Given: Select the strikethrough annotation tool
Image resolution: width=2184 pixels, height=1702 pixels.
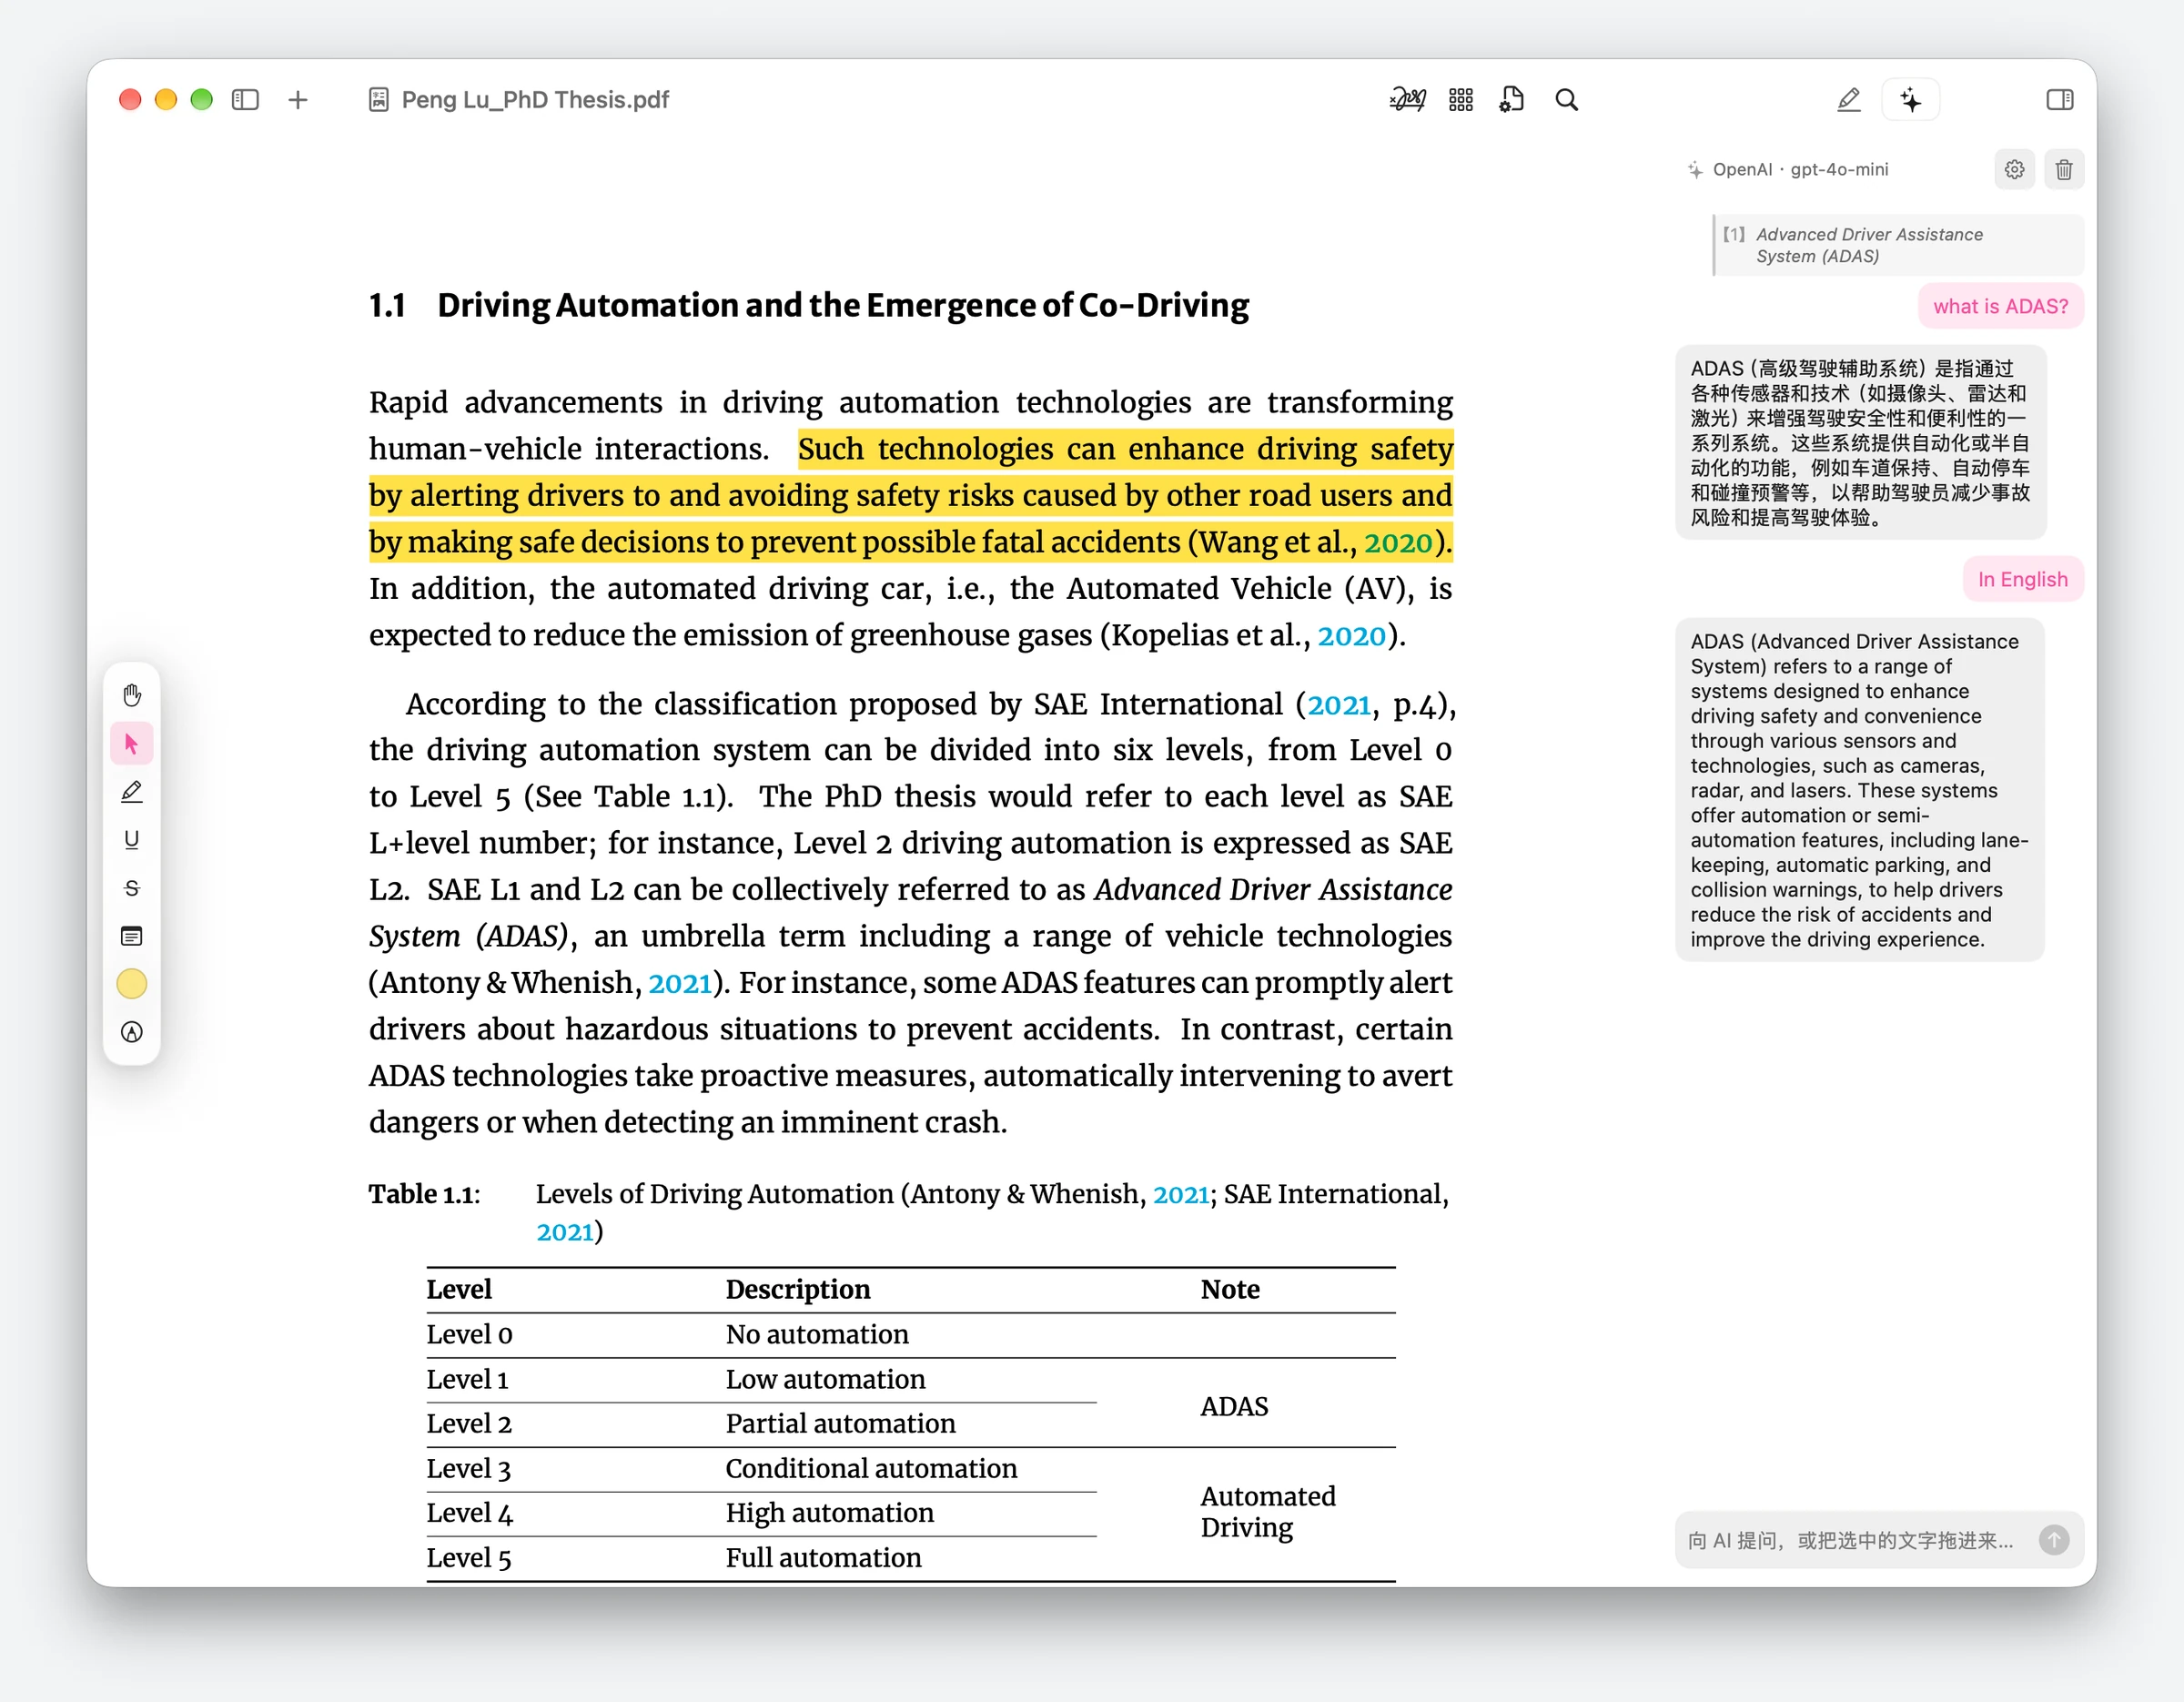Looking at the screenshot, I should 132,888.
